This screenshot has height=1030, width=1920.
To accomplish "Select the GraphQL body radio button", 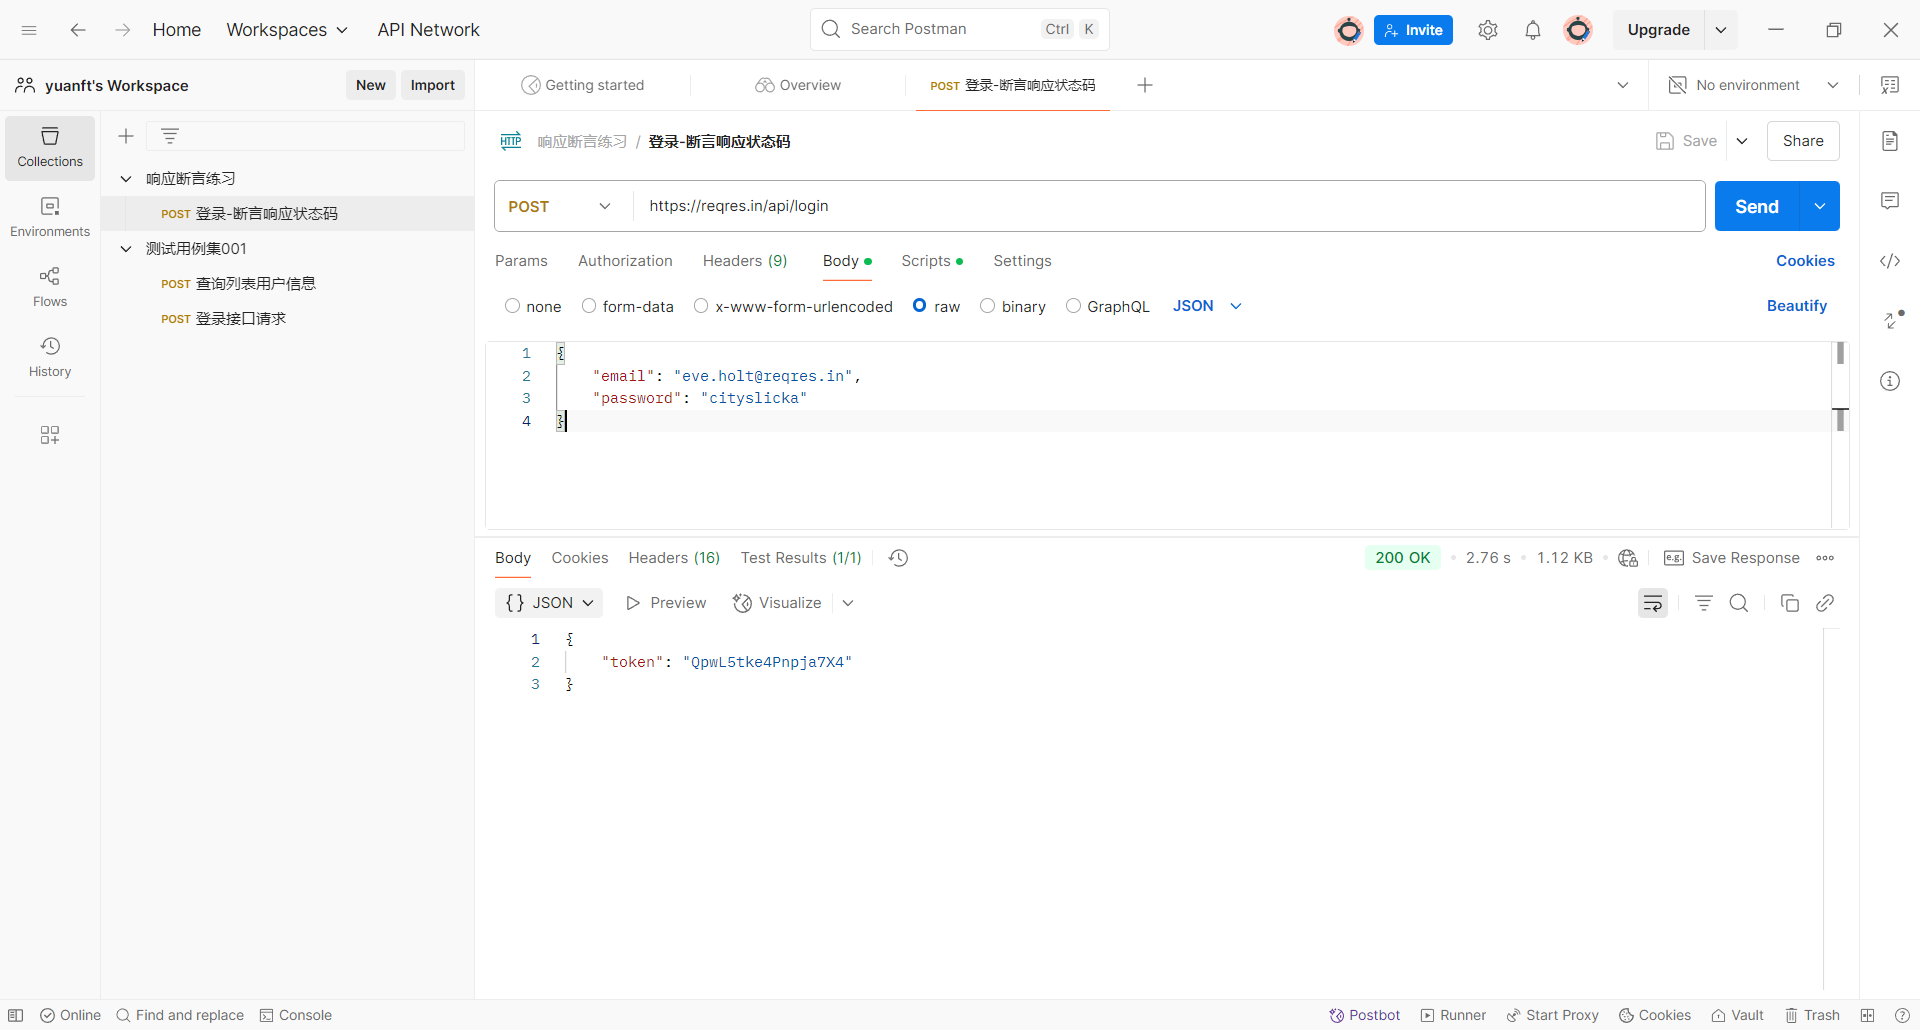I will point(1073,306).
